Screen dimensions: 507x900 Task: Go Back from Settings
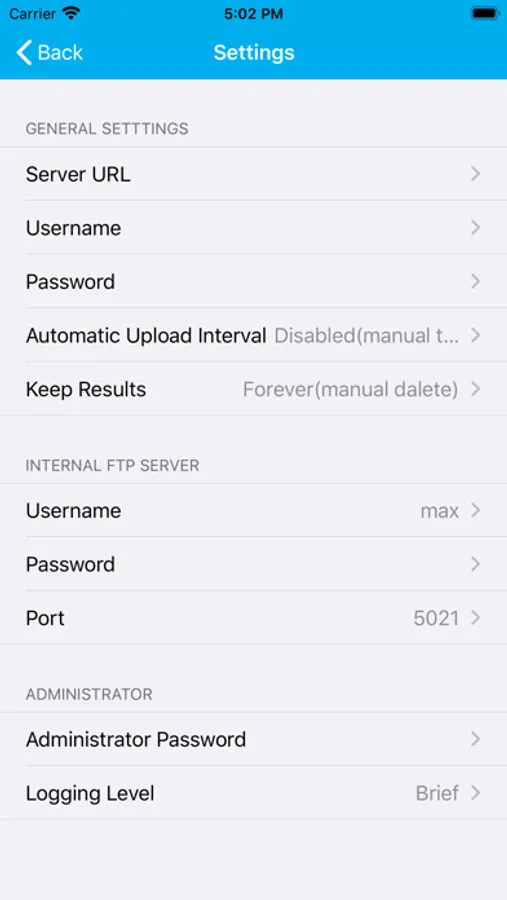(49, 53)
